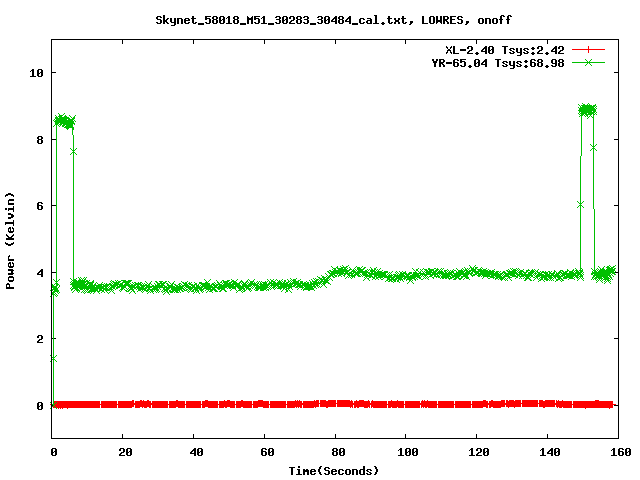Click the x-axis tick label 60
Image resolution: width=640 pixels, height=480 pixels.
point(267,452)
